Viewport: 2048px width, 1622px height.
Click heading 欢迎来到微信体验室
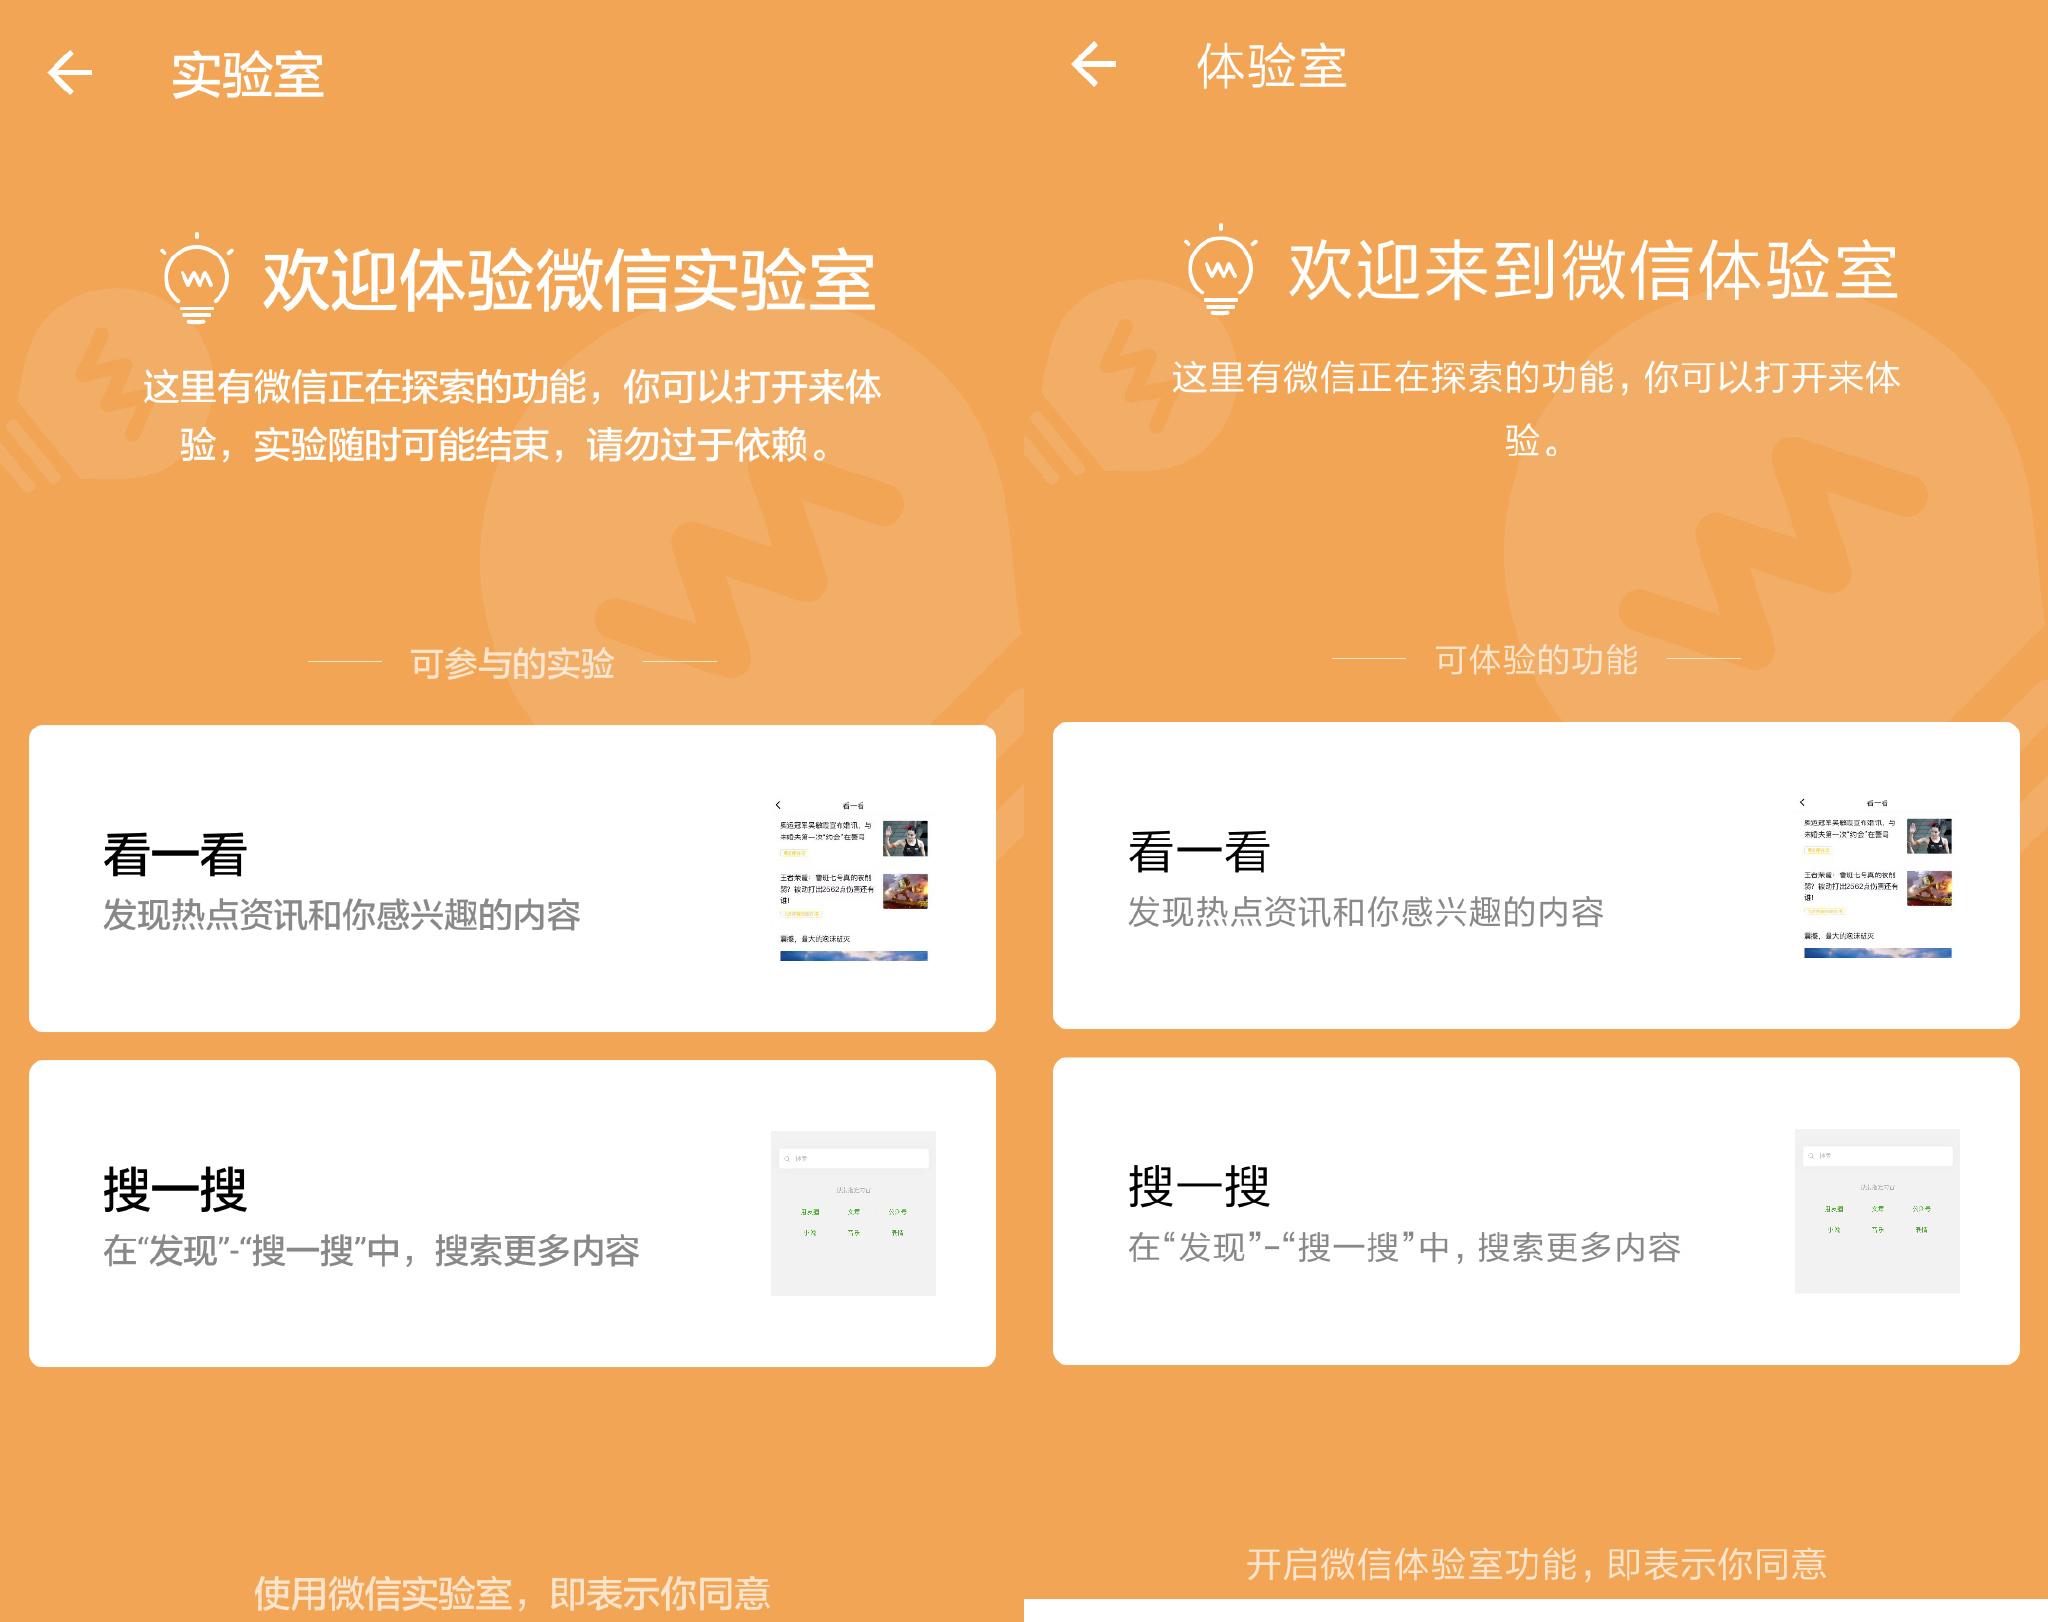(x=1593, y=270)
